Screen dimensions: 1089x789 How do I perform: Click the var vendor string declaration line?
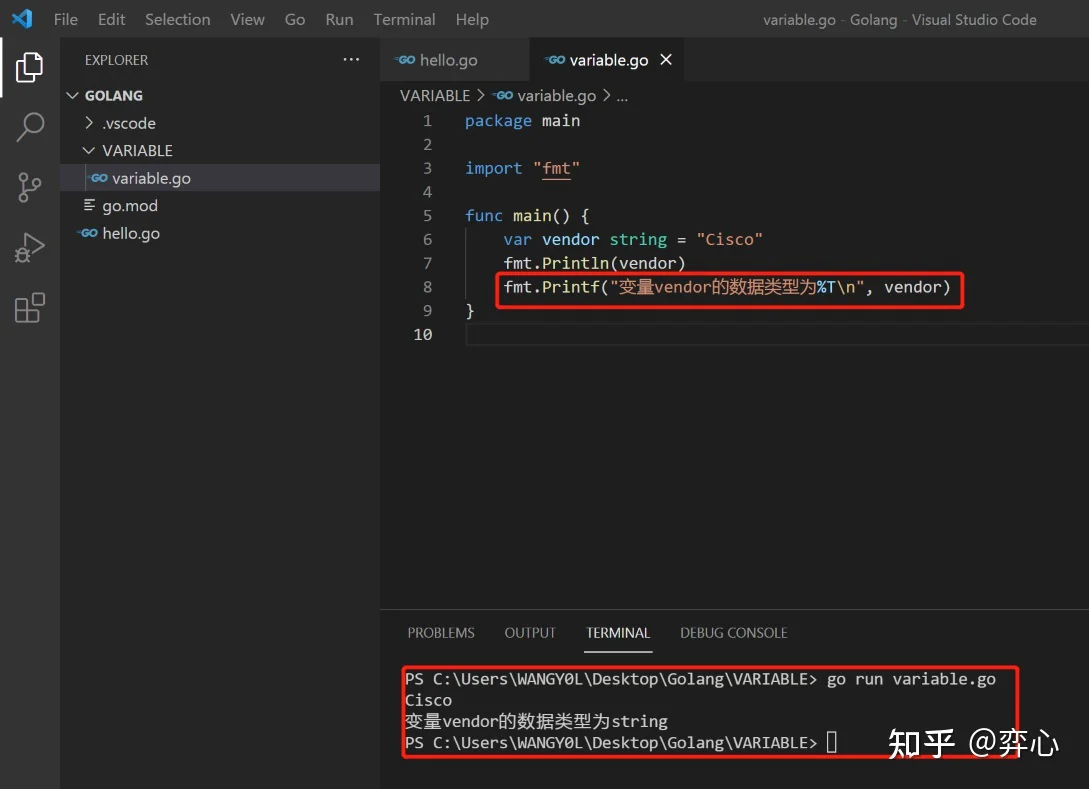pos(633,240)
